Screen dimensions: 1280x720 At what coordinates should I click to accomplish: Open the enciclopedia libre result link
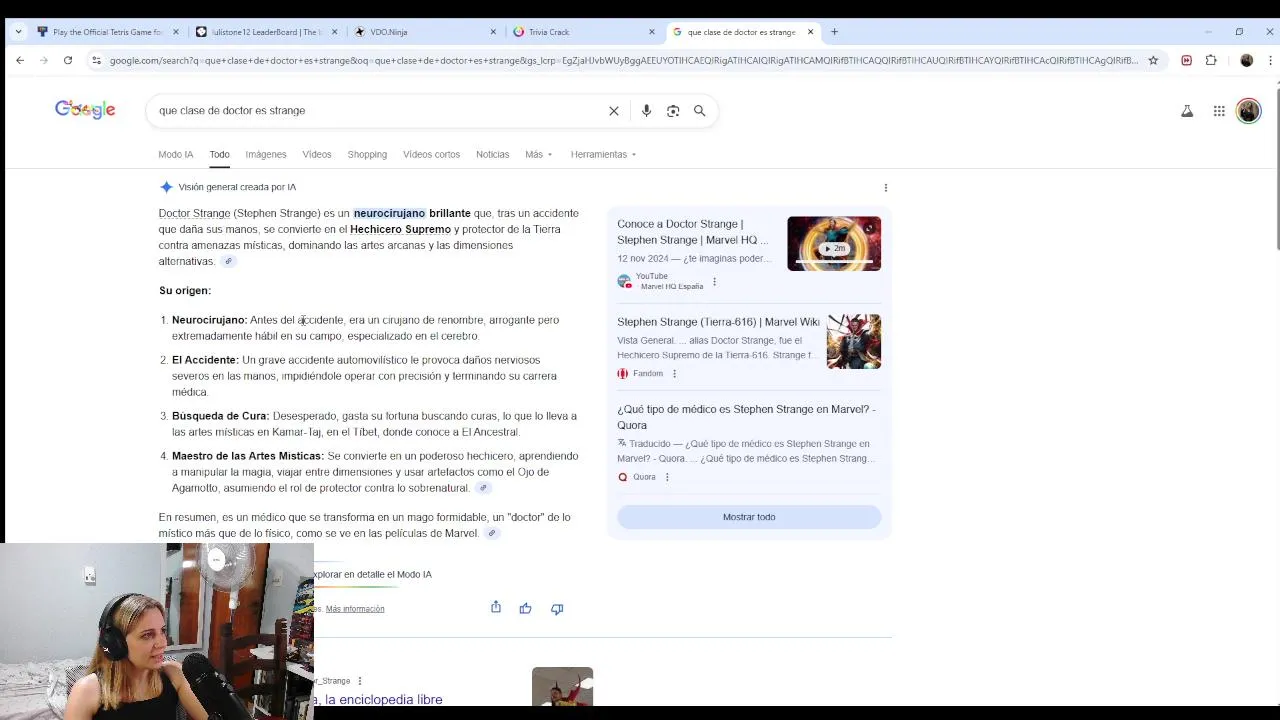point(378,699)
